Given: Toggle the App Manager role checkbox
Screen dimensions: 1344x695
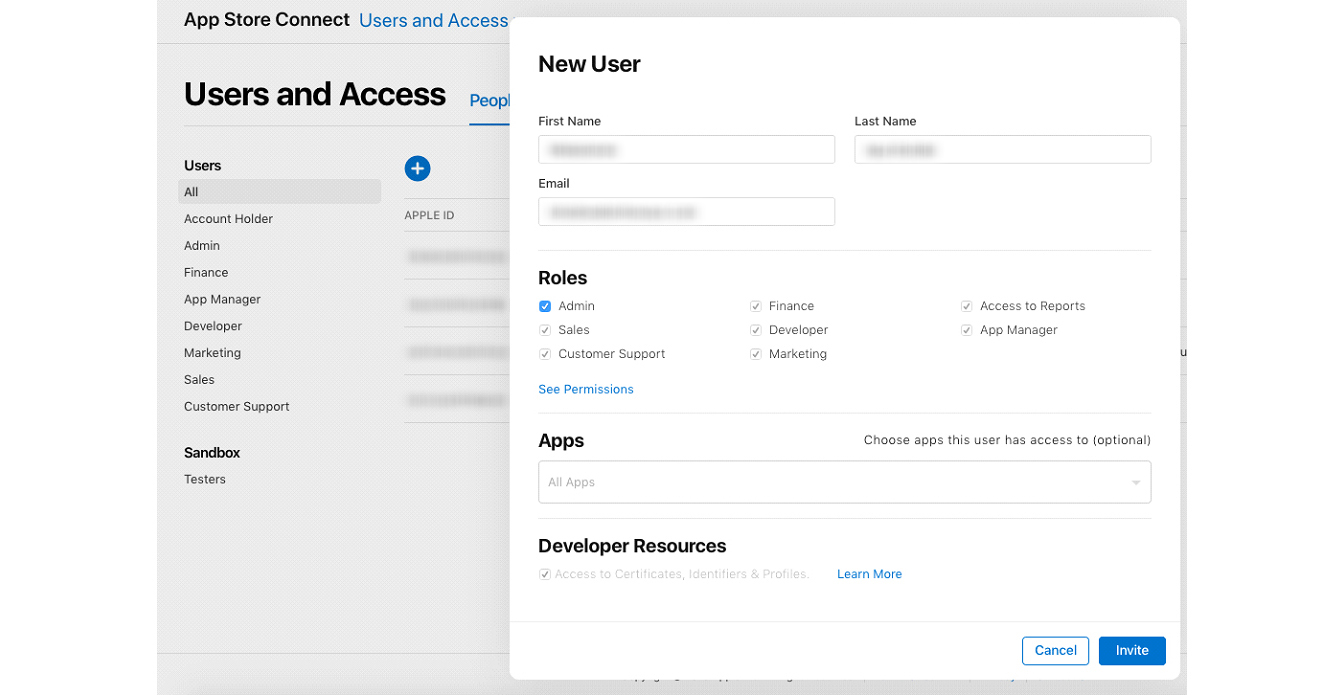Looking at the screenshot, I should pos(967,330).
